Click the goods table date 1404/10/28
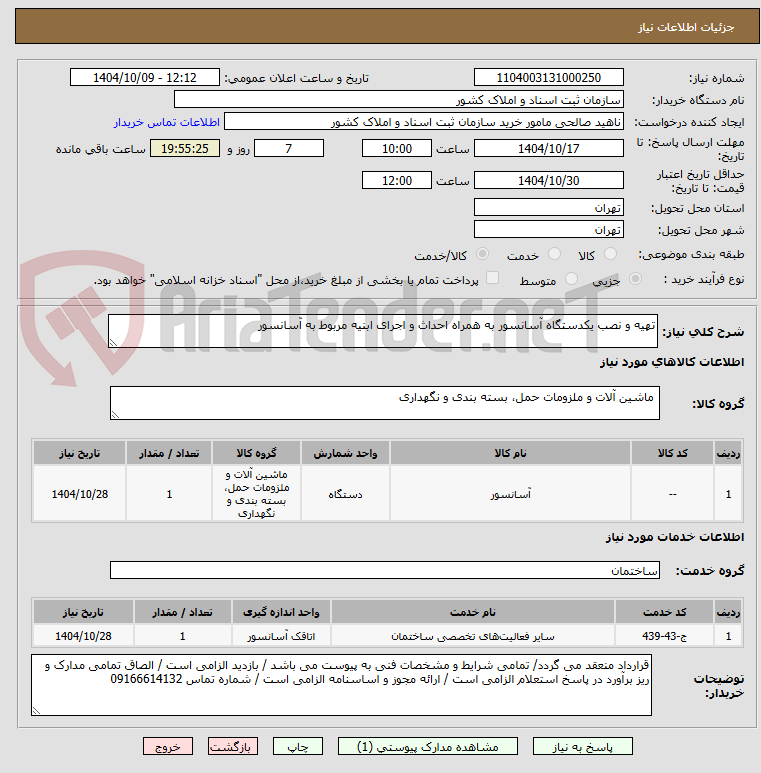 [x=79, y=494]
